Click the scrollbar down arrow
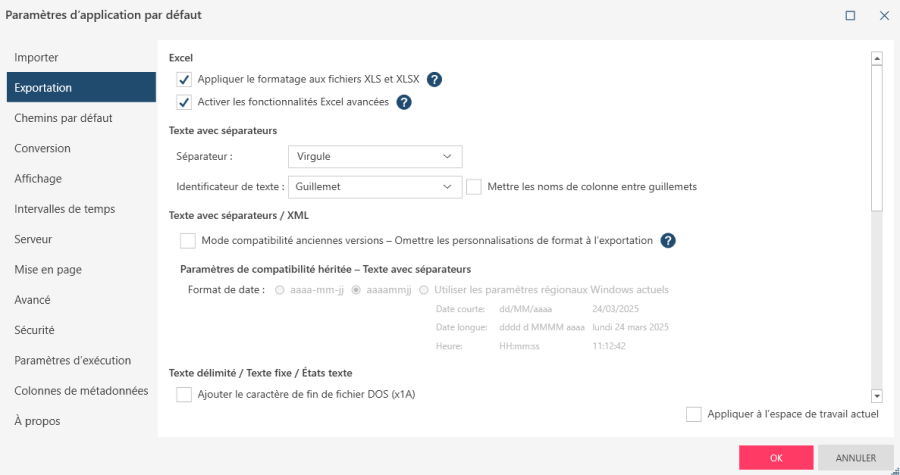 877,396
